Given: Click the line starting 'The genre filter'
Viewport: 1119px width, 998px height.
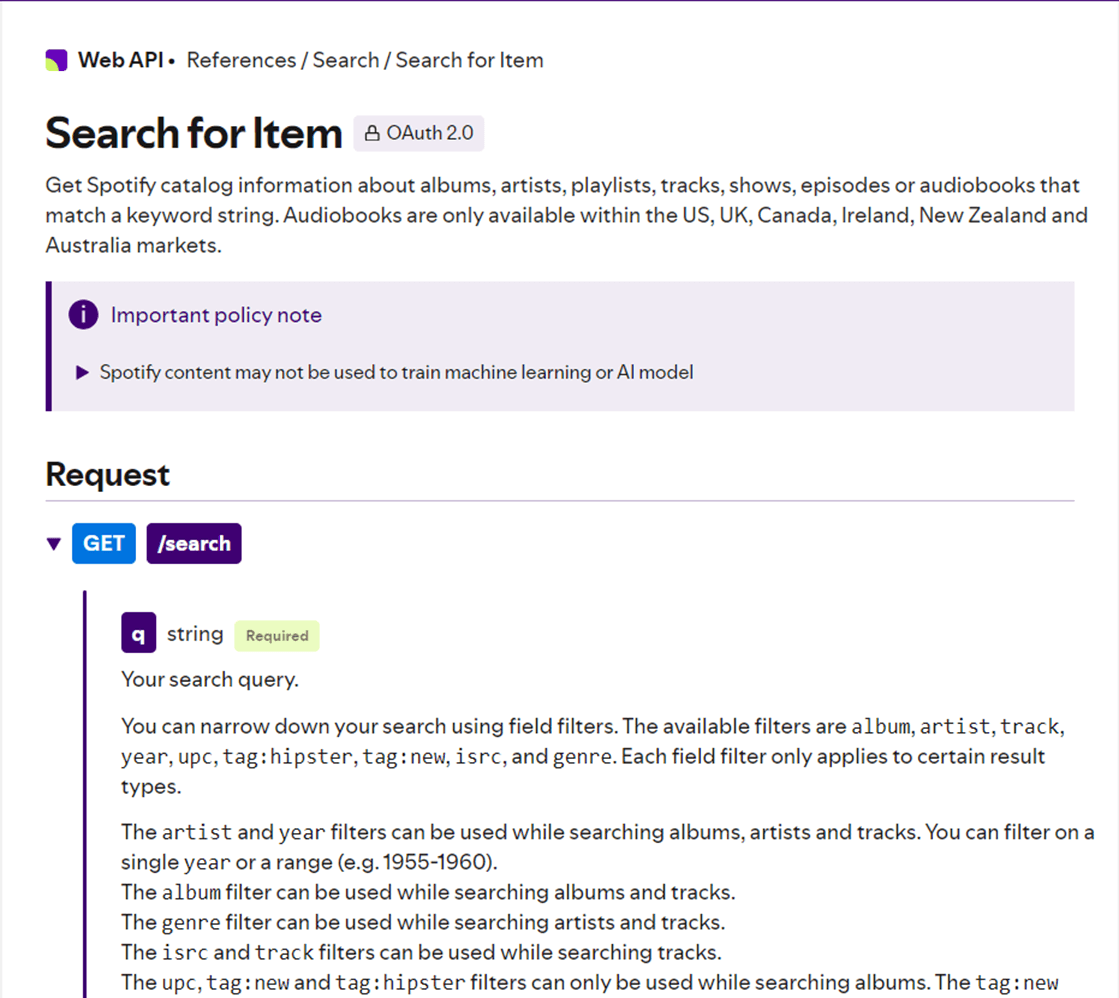Looking at the screenshot, I should point(423,922).
